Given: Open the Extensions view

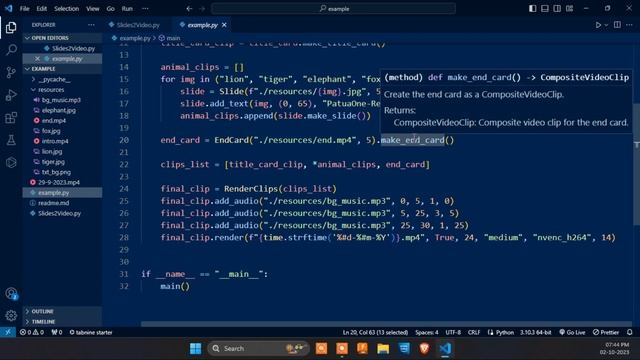Looking at the screenshot, I should 11,118.
